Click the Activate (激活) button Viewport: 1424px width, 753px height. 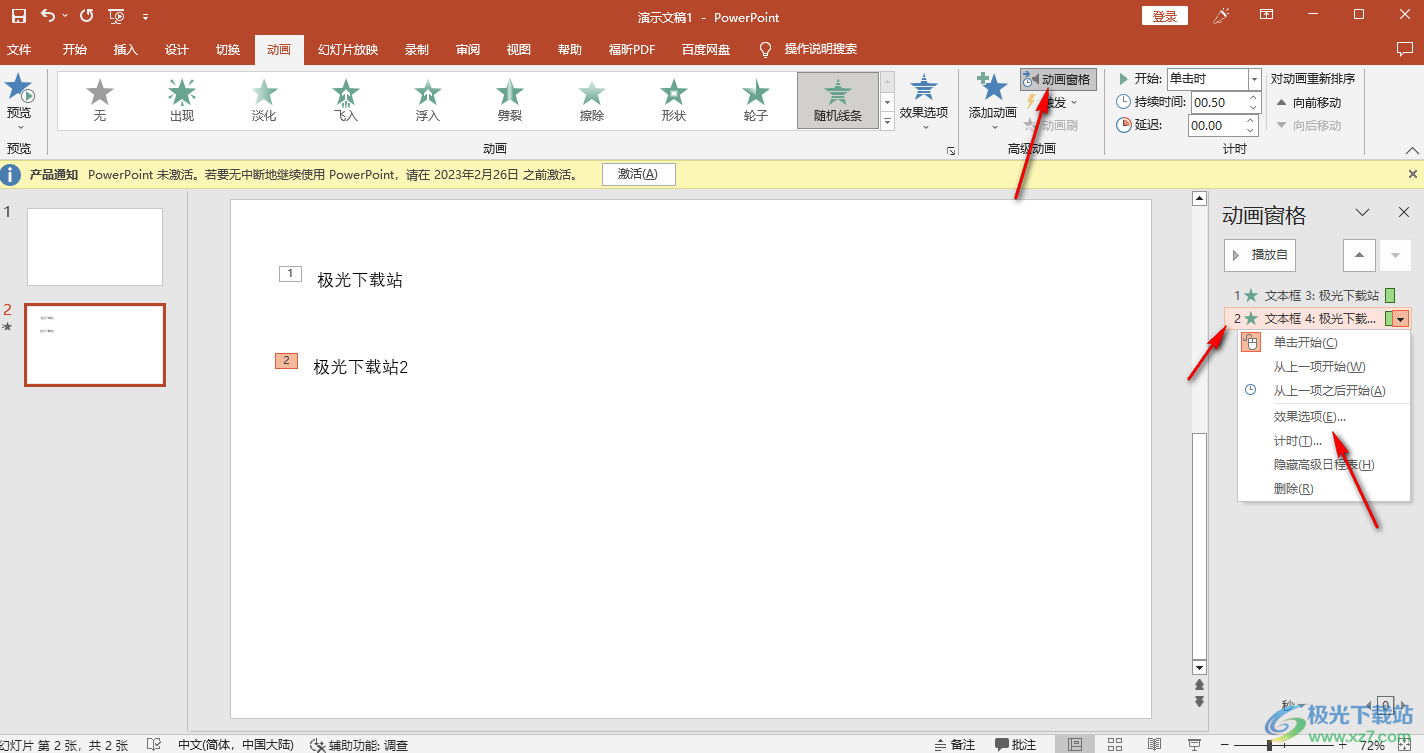(x=638, y=174)
